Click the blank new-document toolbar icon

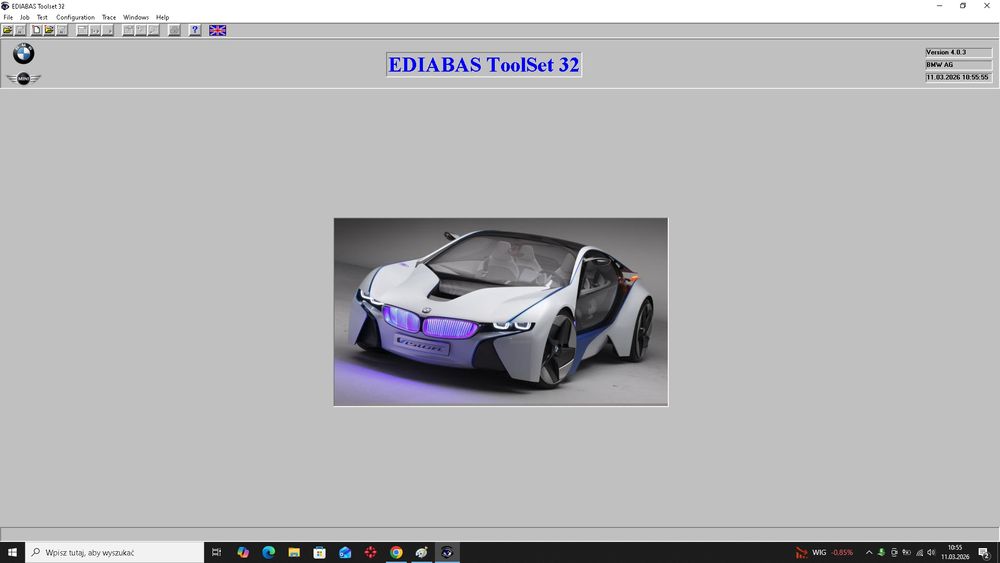click(x=36, y=30)
